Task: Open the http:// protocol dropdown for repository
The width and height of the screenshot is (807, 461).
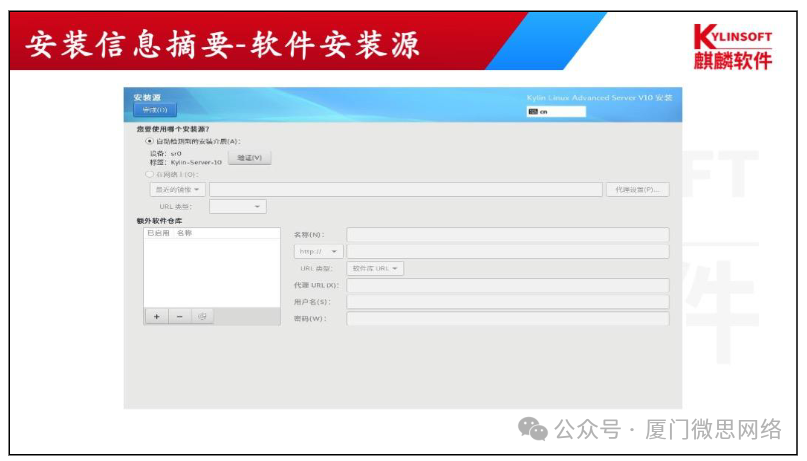Action: pyautogui.click(x=318, y=252)
